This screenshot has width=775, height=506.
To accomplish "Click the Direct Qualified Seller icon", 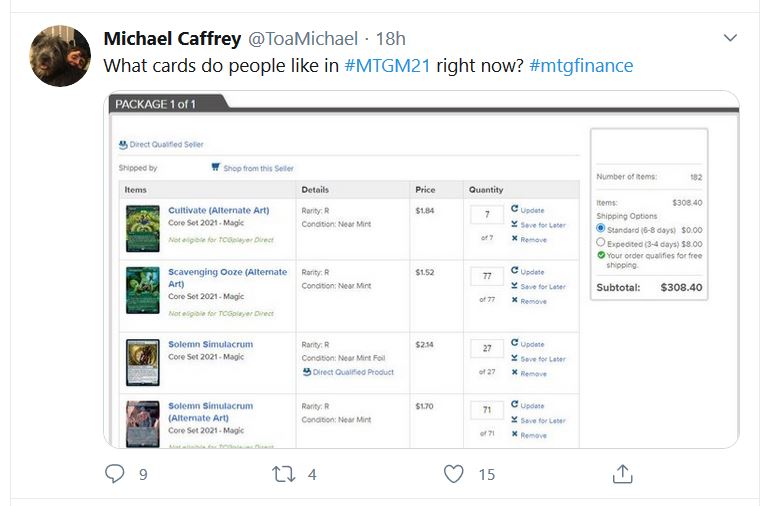I will tap(122, 145).
